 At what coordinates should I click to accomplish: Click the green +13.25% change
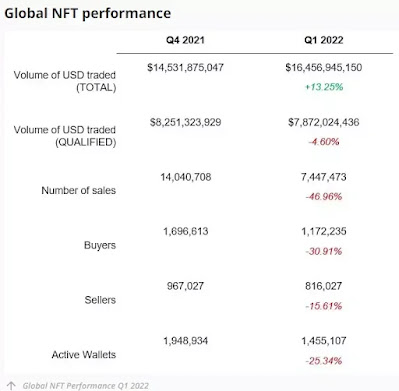[x=324, y=87]
